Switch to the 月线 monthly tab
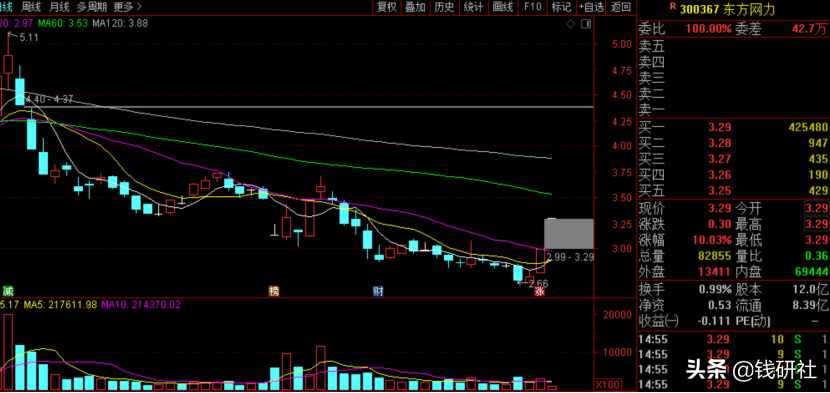This screenshot has height=393, width=830. tap(59, 7)
